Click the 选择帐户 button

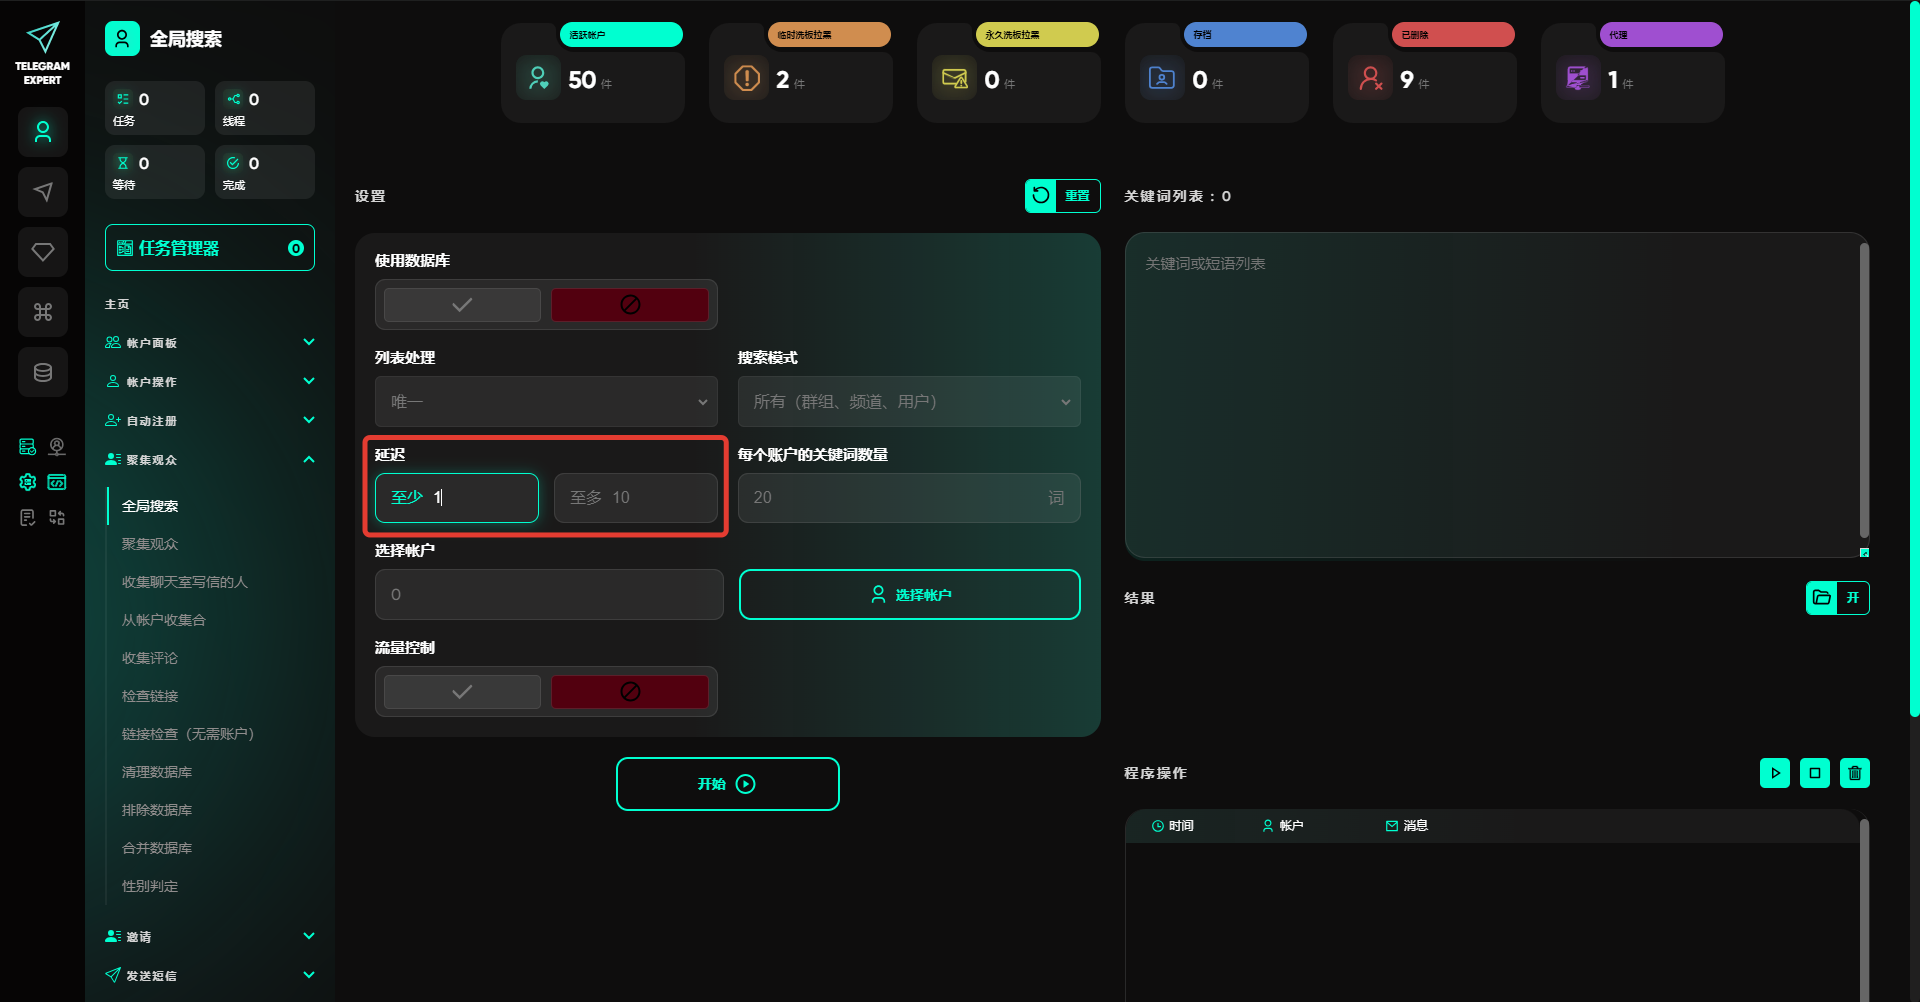click(909, 595)
